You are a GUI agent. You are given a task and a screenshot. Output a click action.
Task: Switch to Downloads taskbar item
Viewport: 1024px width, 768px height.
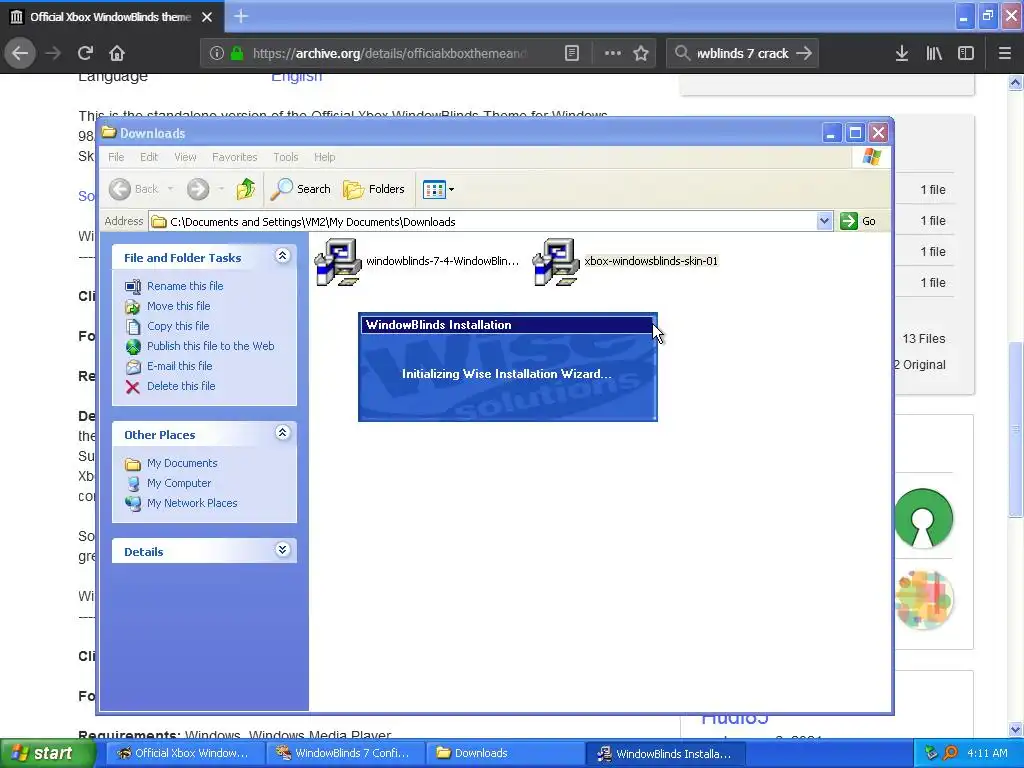click(504, 753)
